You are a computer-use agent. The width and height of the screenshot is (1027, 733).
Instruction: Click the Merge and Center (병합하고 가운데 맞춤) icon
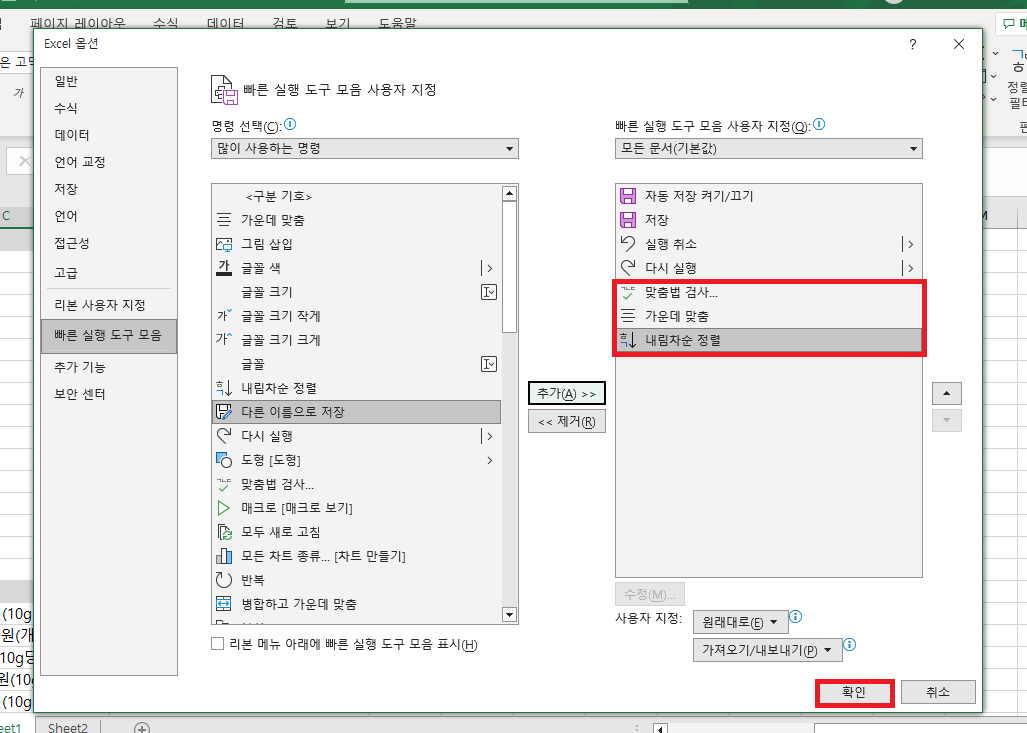(224, 604)
